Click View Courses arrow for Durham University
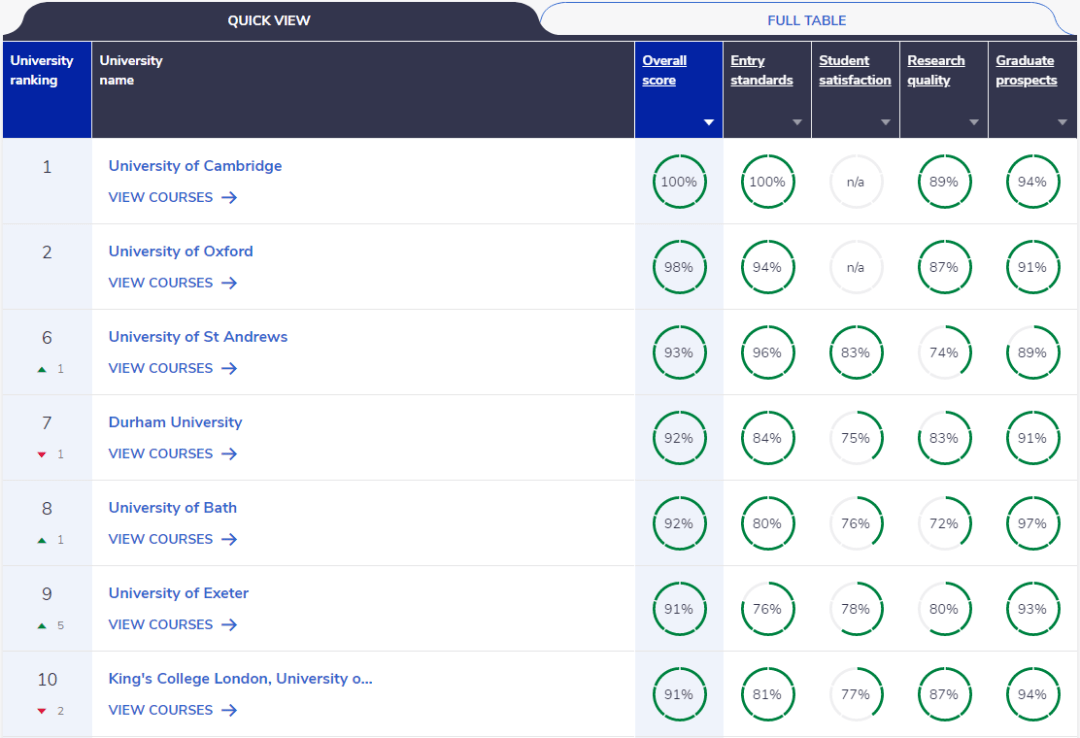This screenshot has width=1080, height=738. [229, 454]
